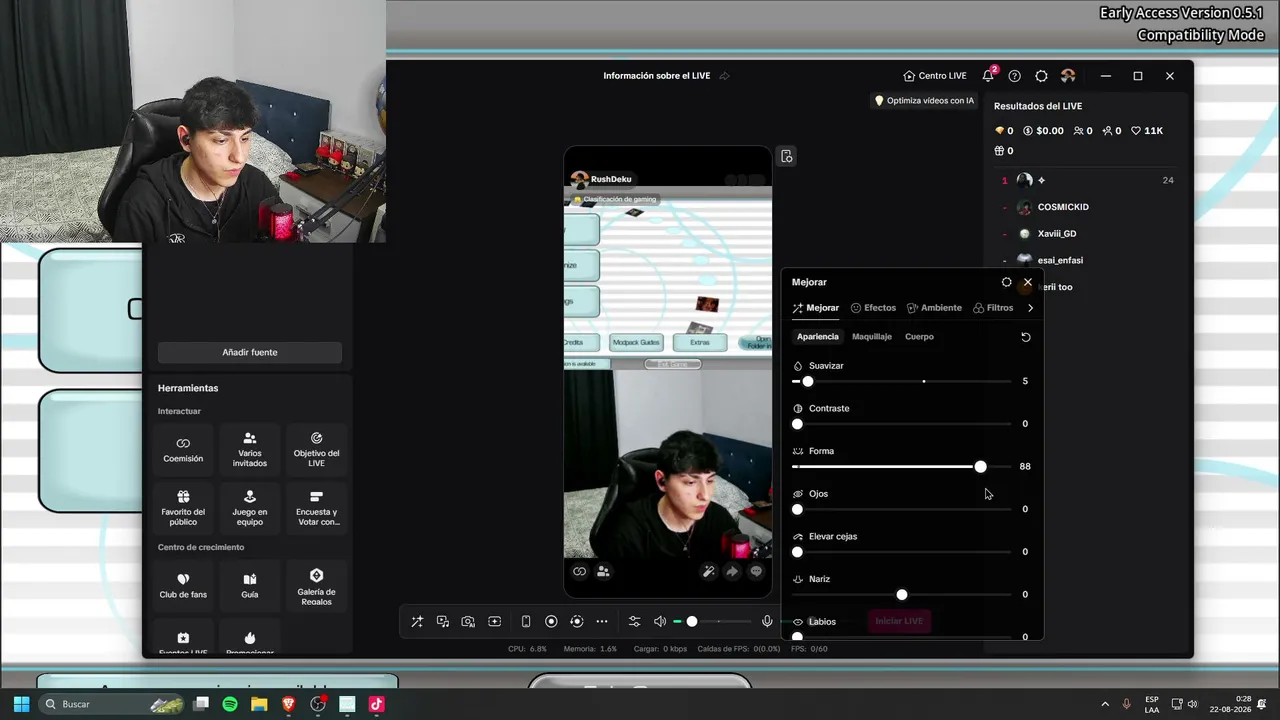Adjust the Nariz slider handle
This screenshot has height=720, width=1280.
click(902, 595)
